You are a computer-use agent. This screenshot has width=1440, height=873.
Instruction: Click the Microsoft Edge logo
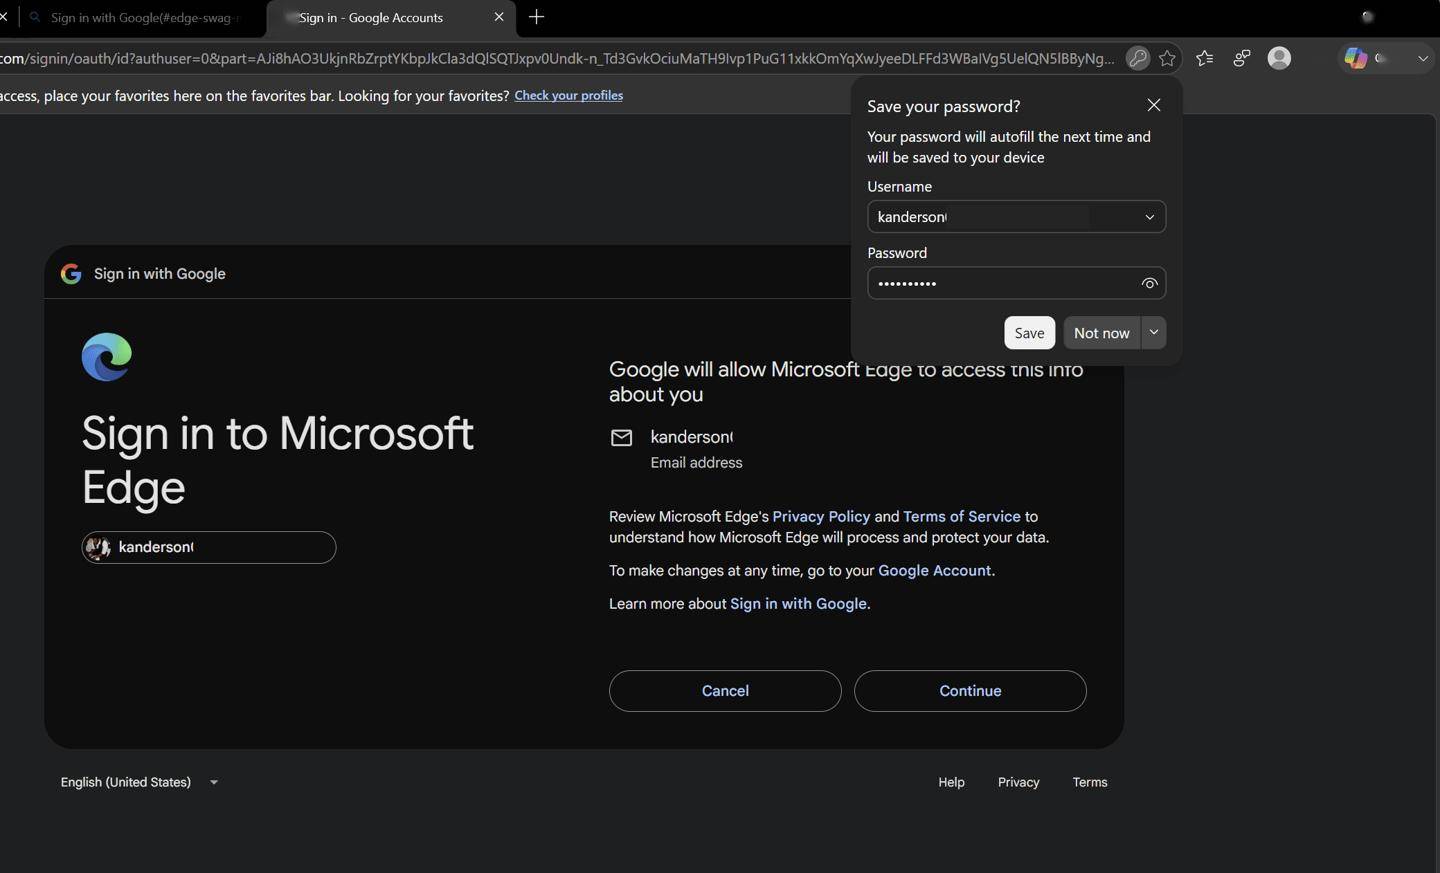107,357
